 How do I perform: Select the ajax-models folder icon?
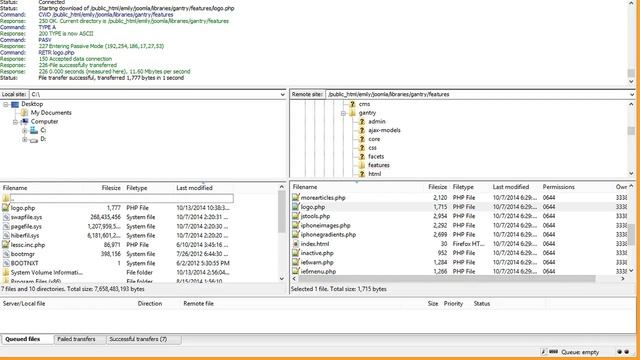click(362, 130)
